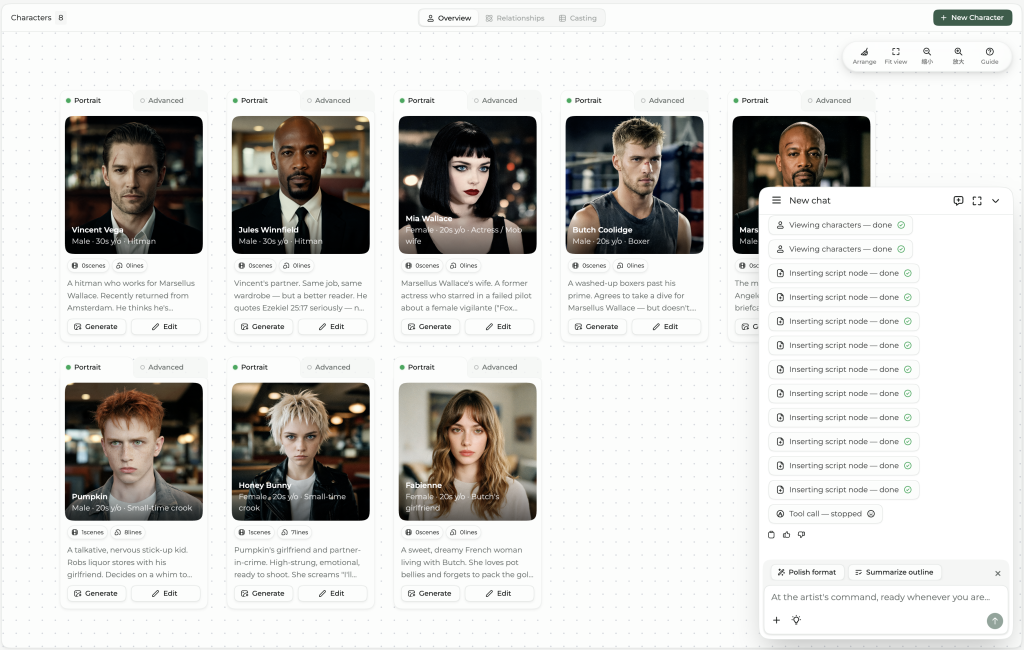This screenshot has width=1024, height=650.
Task: Expand chat panel to fullscreen
Action: point(977,201)
